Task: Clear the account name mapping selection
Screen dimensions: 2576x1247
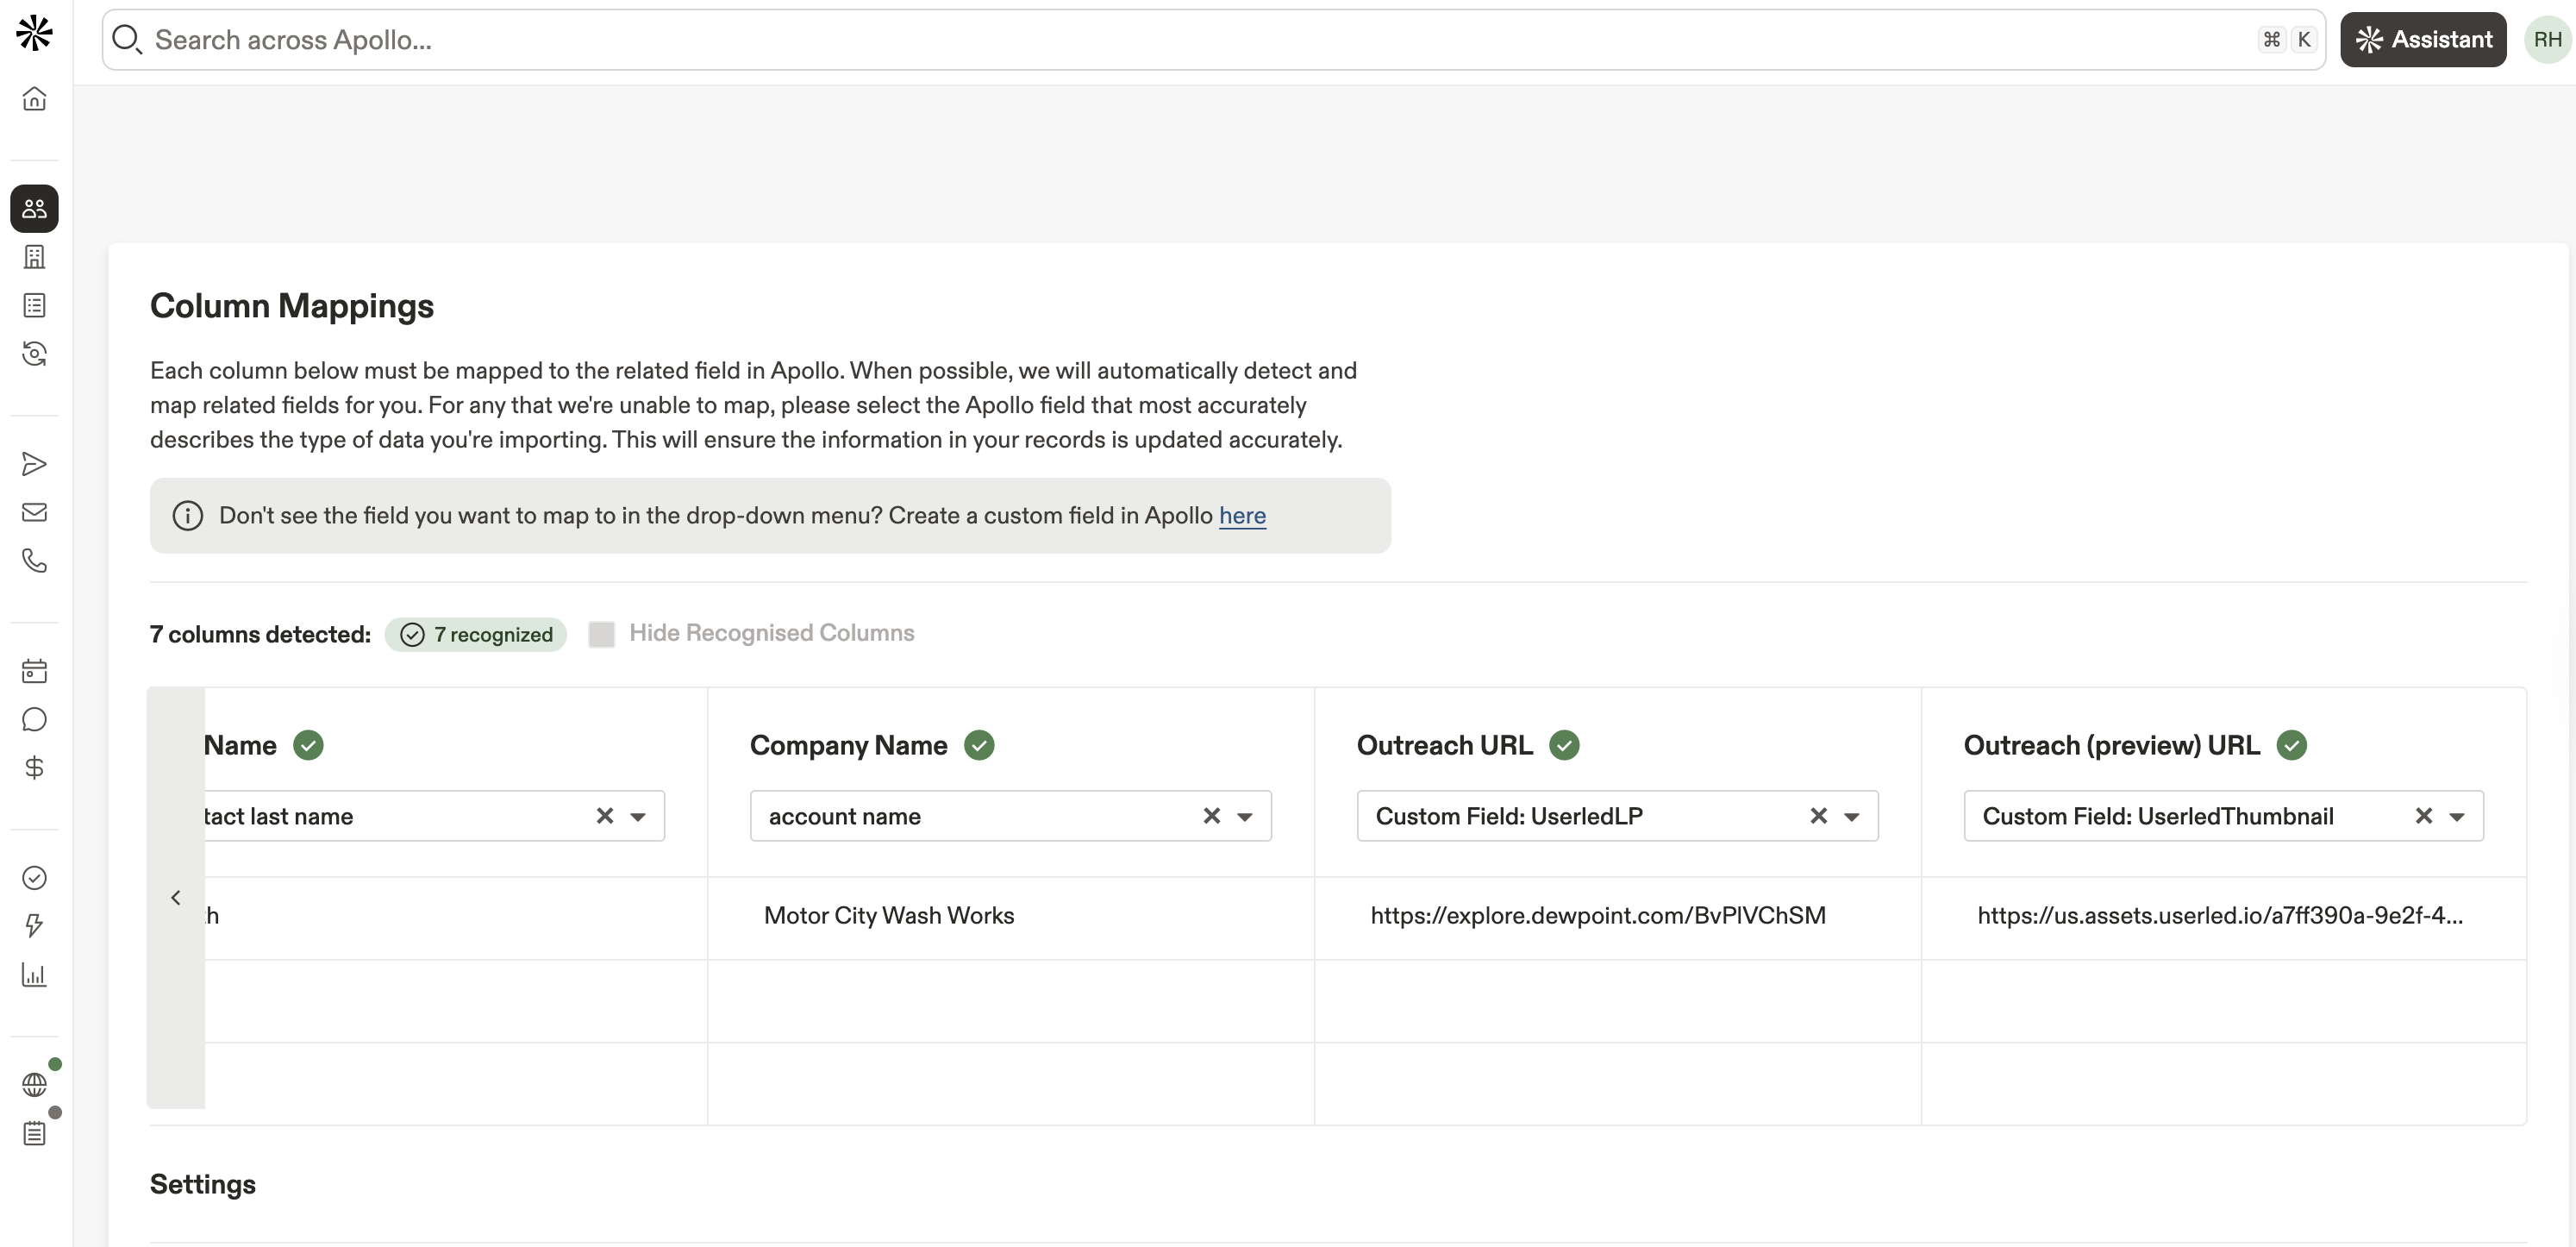Action: 1211,816
